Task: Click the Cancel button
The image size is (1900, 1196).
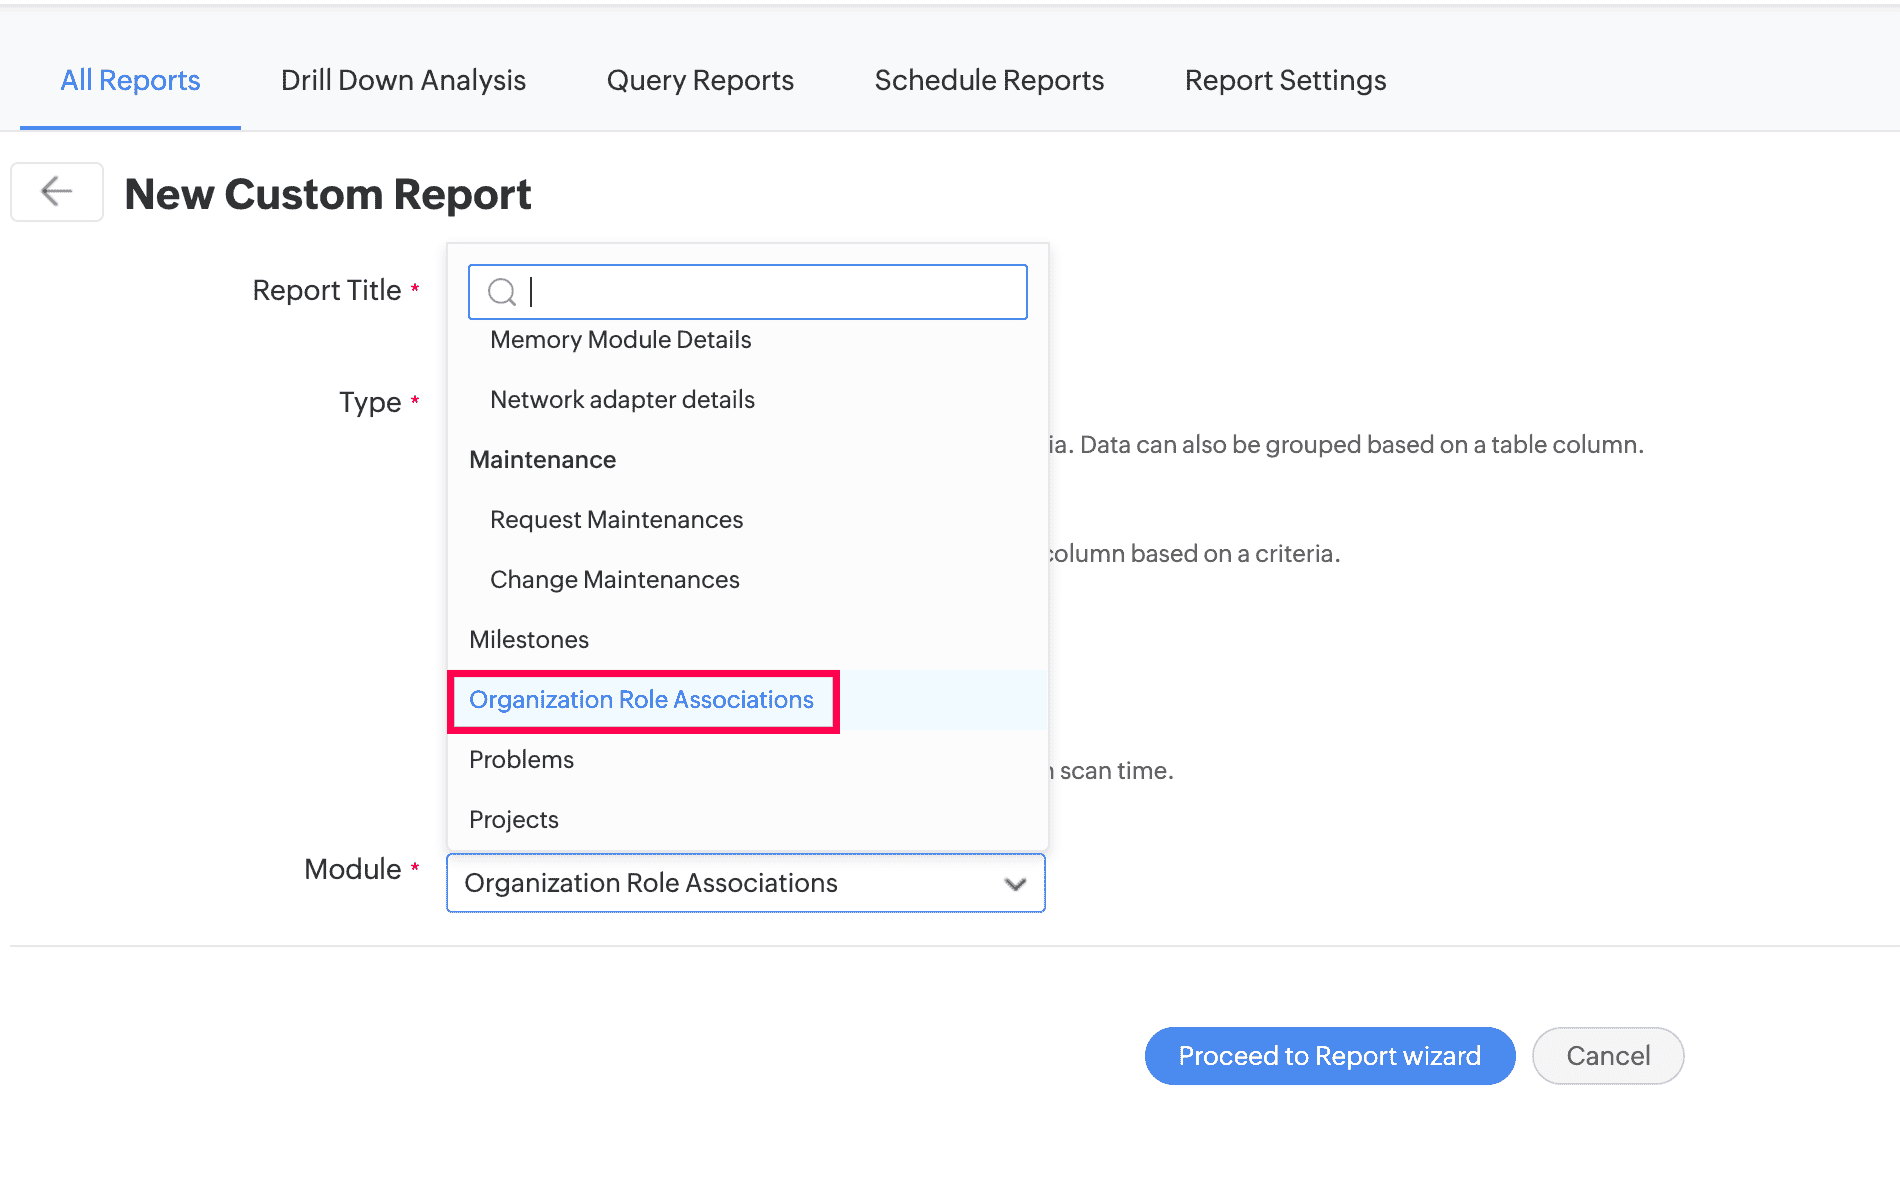Action: click(x=1607, y=1055)
